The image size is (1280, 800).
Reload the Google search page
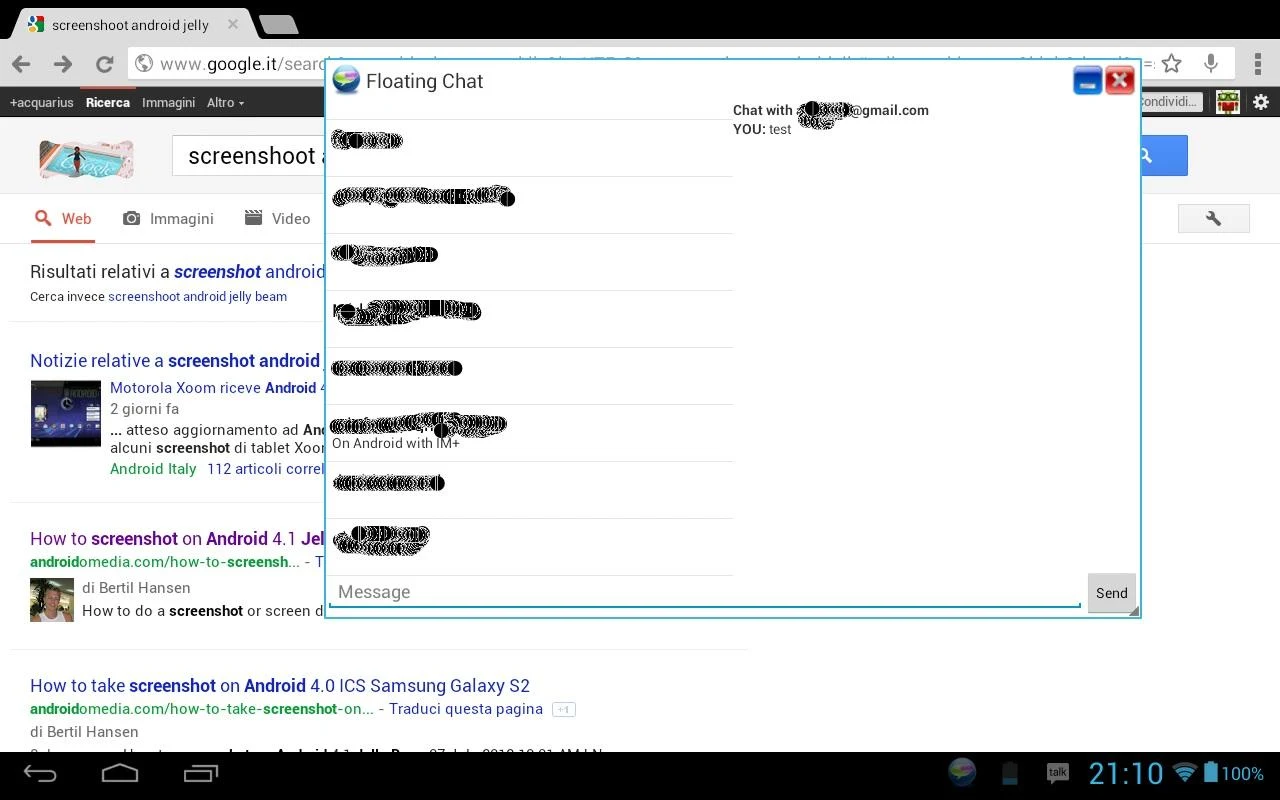[x=104, y=64]
